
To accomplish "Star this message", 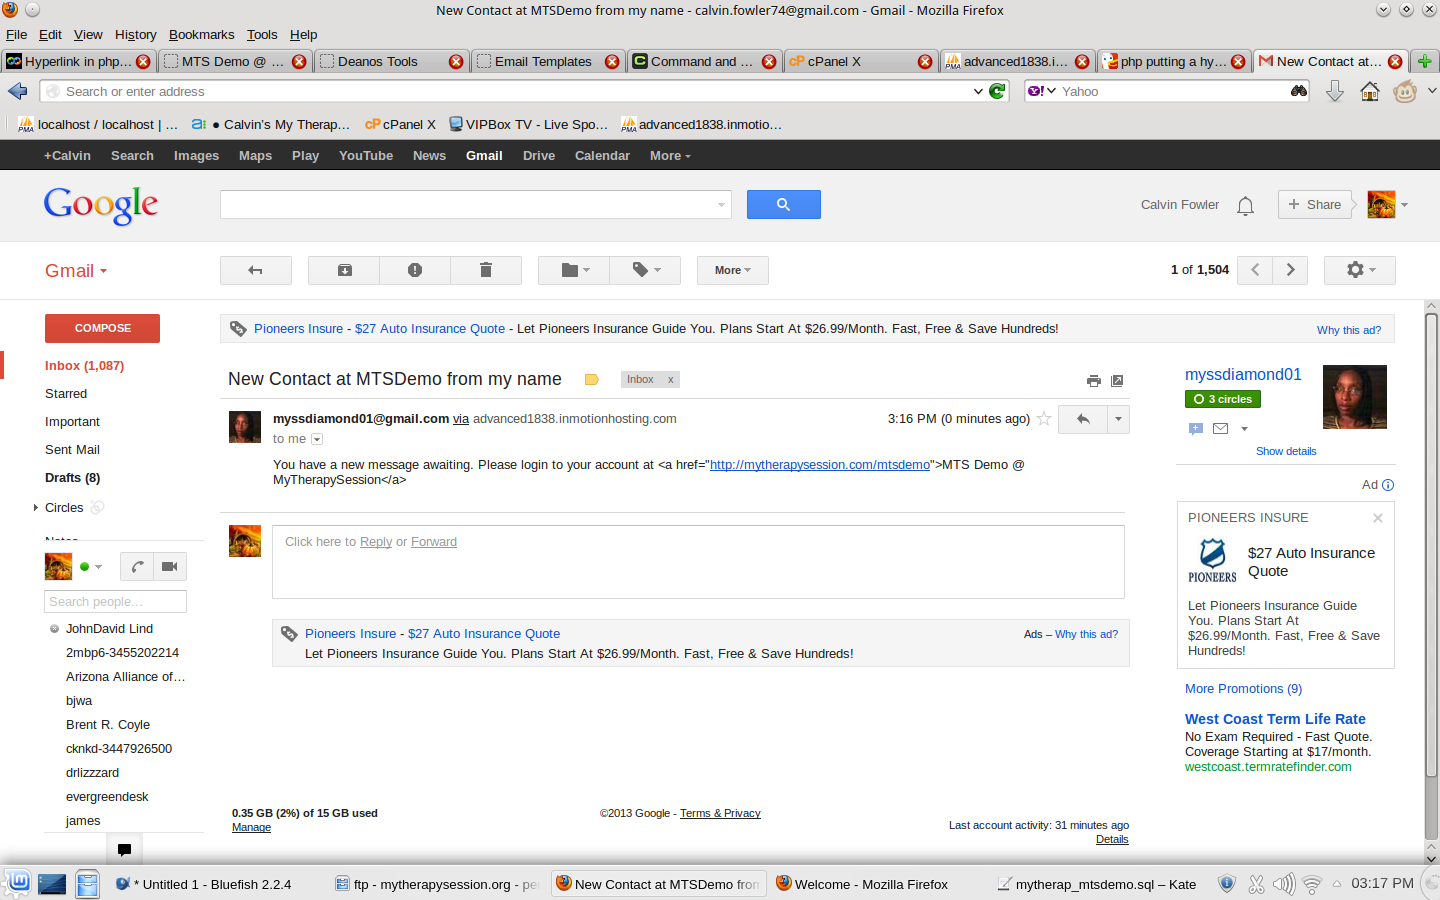I will click(1044, 419).
